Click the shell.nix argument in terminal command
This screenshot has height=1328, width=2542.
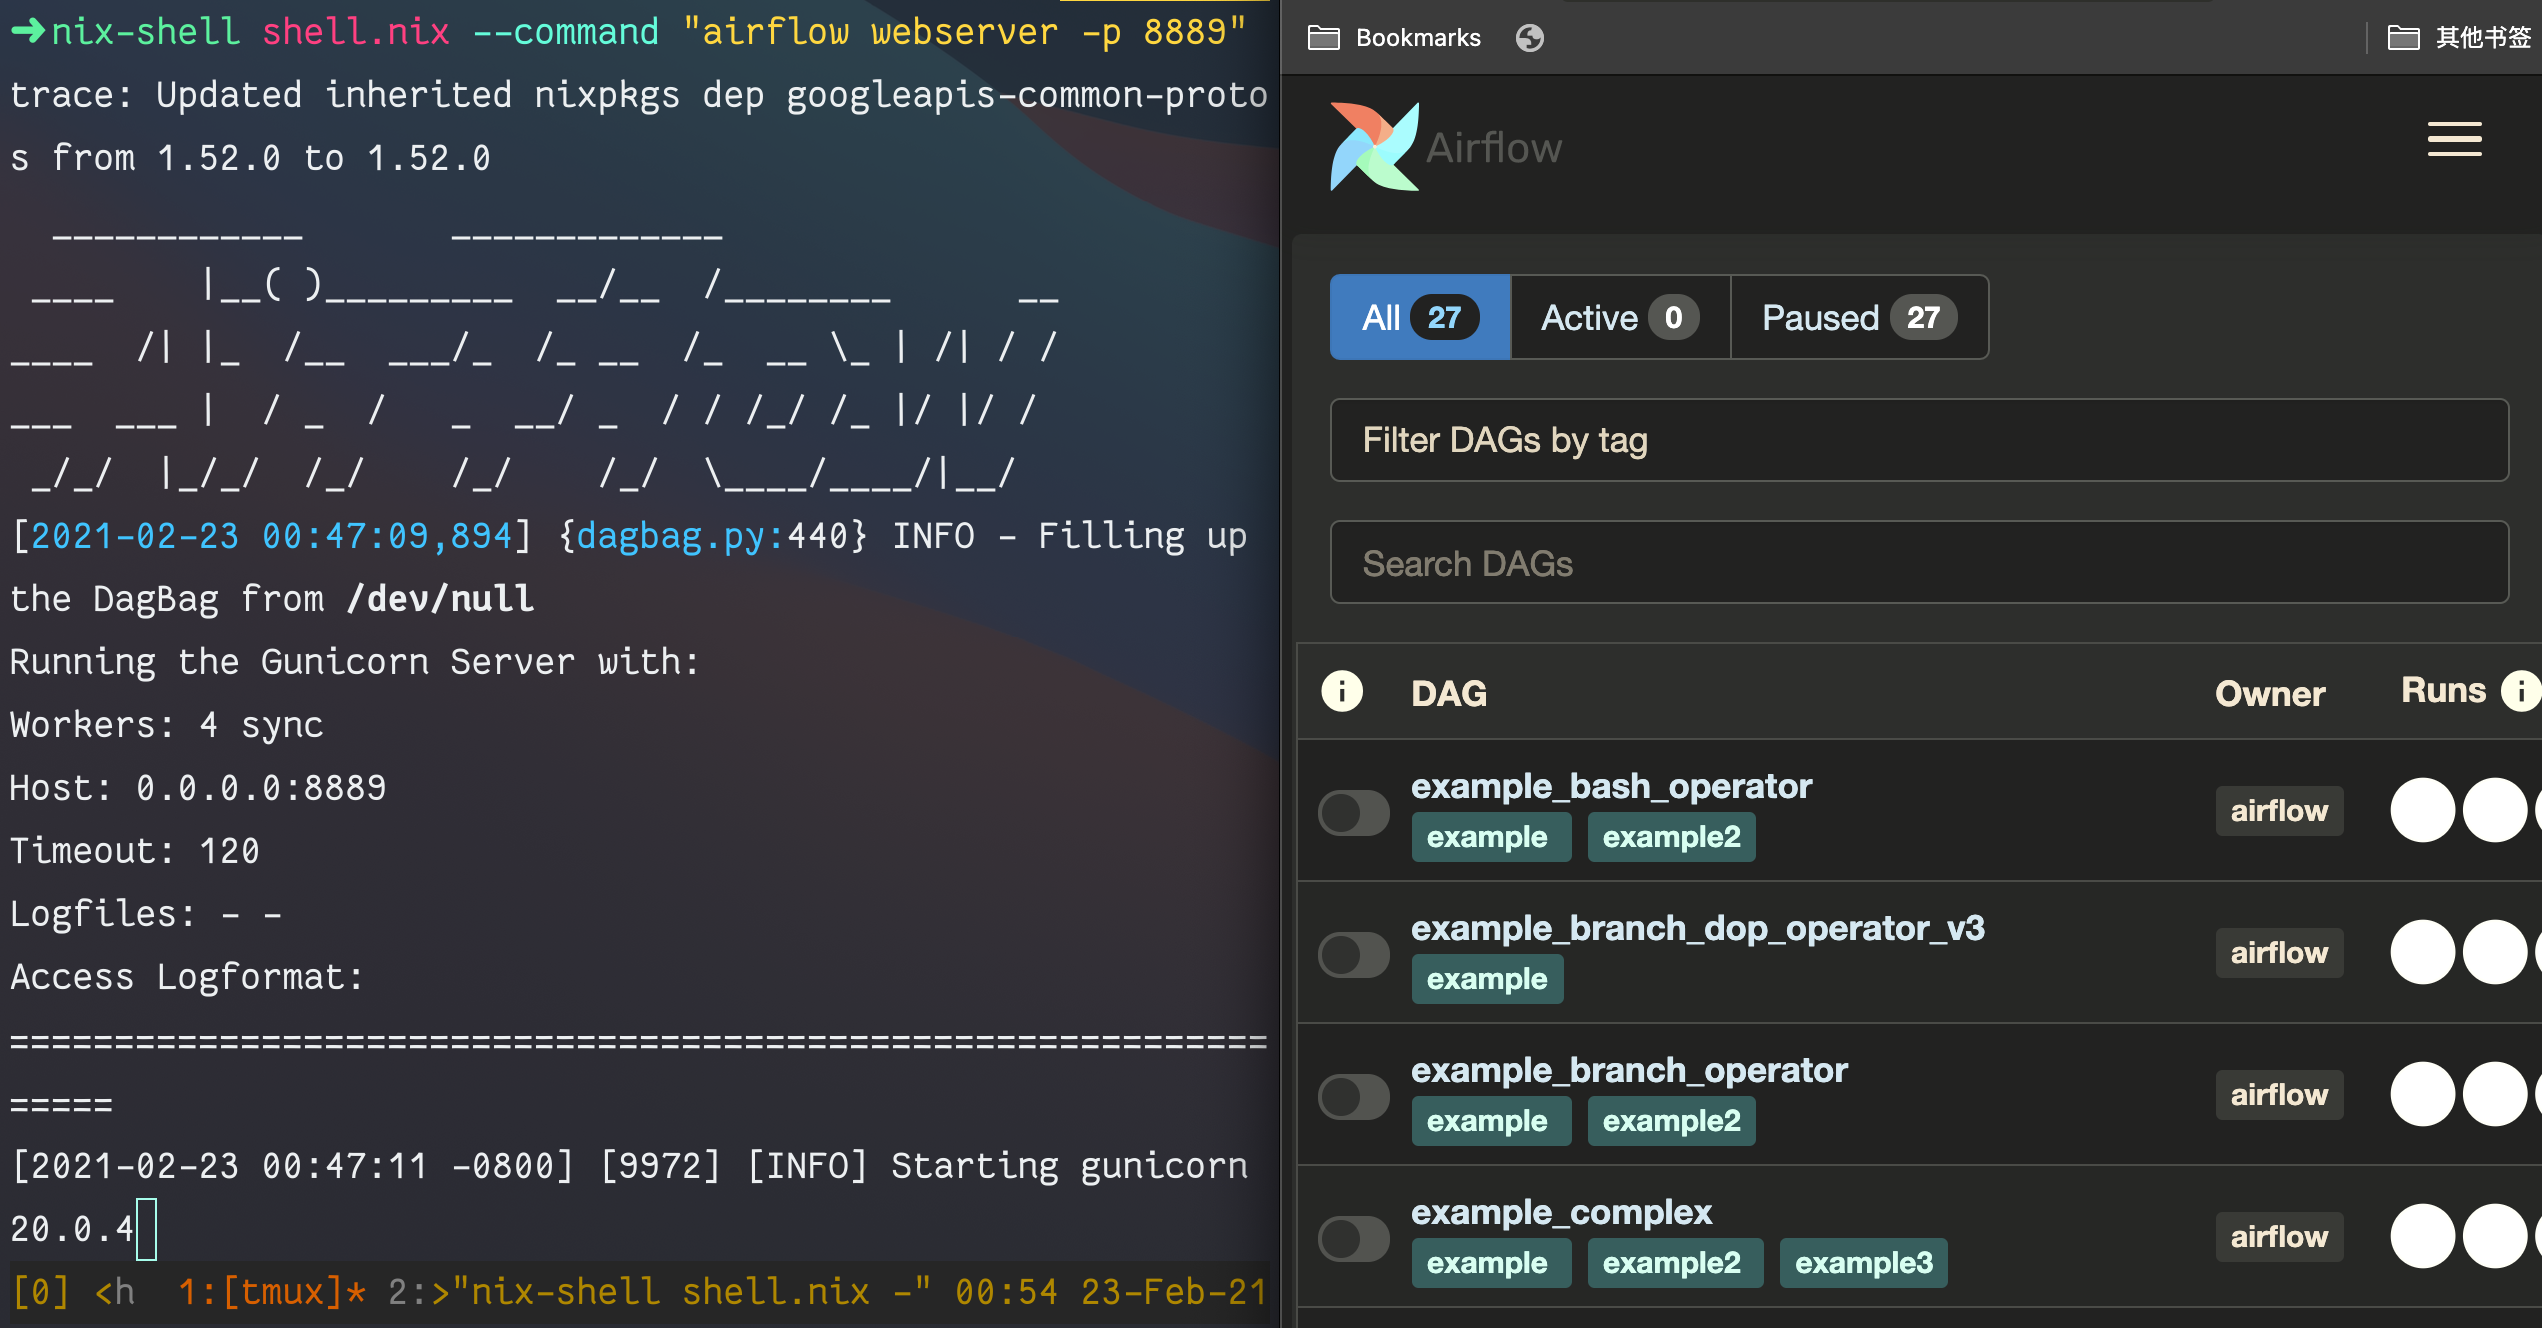point(356,32)
